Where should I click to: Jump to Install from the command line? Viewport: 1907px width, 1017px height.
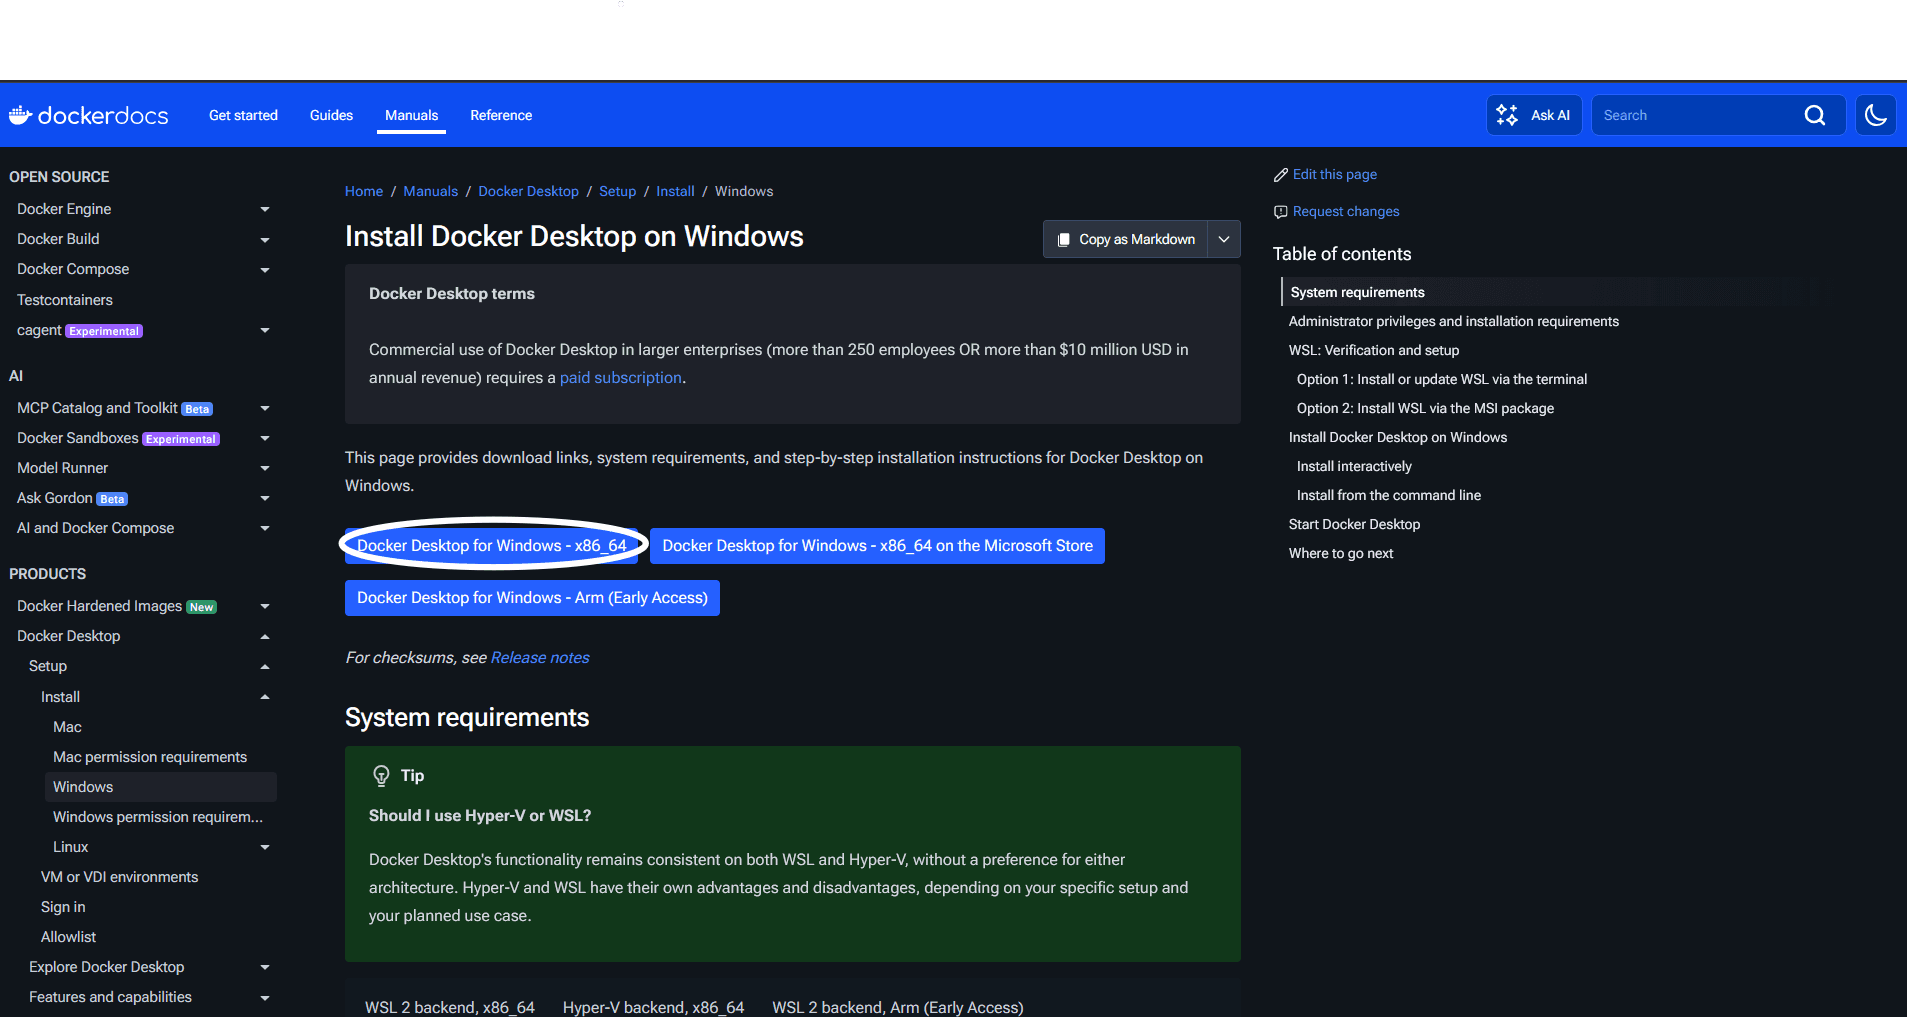[1388, 495]
